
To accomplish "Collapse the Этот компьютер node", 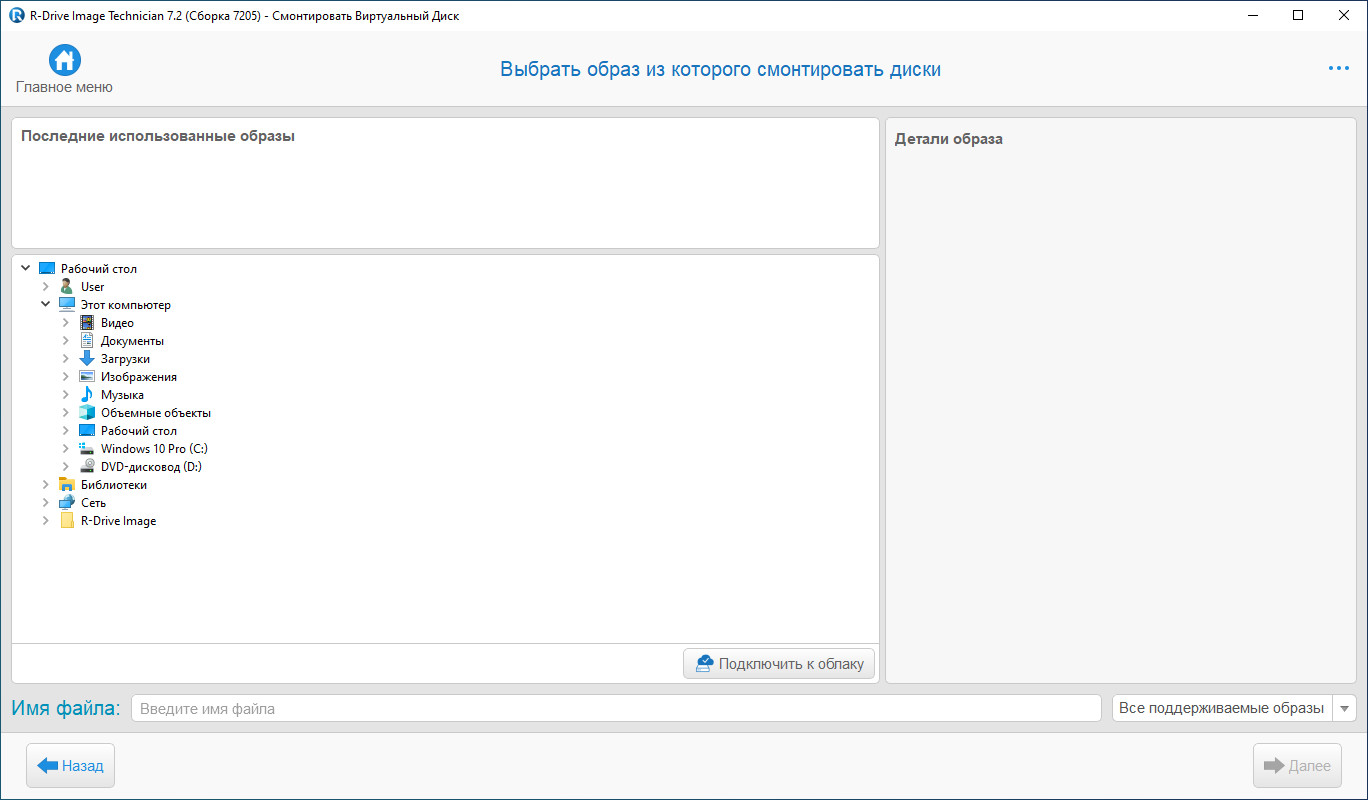I will (x=45, y=305).
